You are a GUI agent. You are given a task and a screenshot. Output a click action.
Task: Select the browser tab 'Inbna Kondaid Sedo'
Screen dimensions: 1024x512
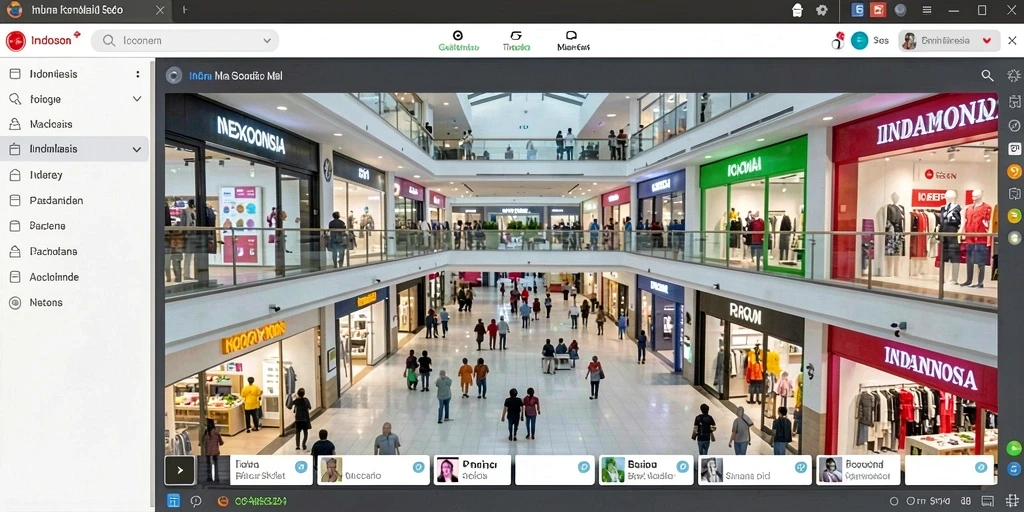(x=85, y=10)
